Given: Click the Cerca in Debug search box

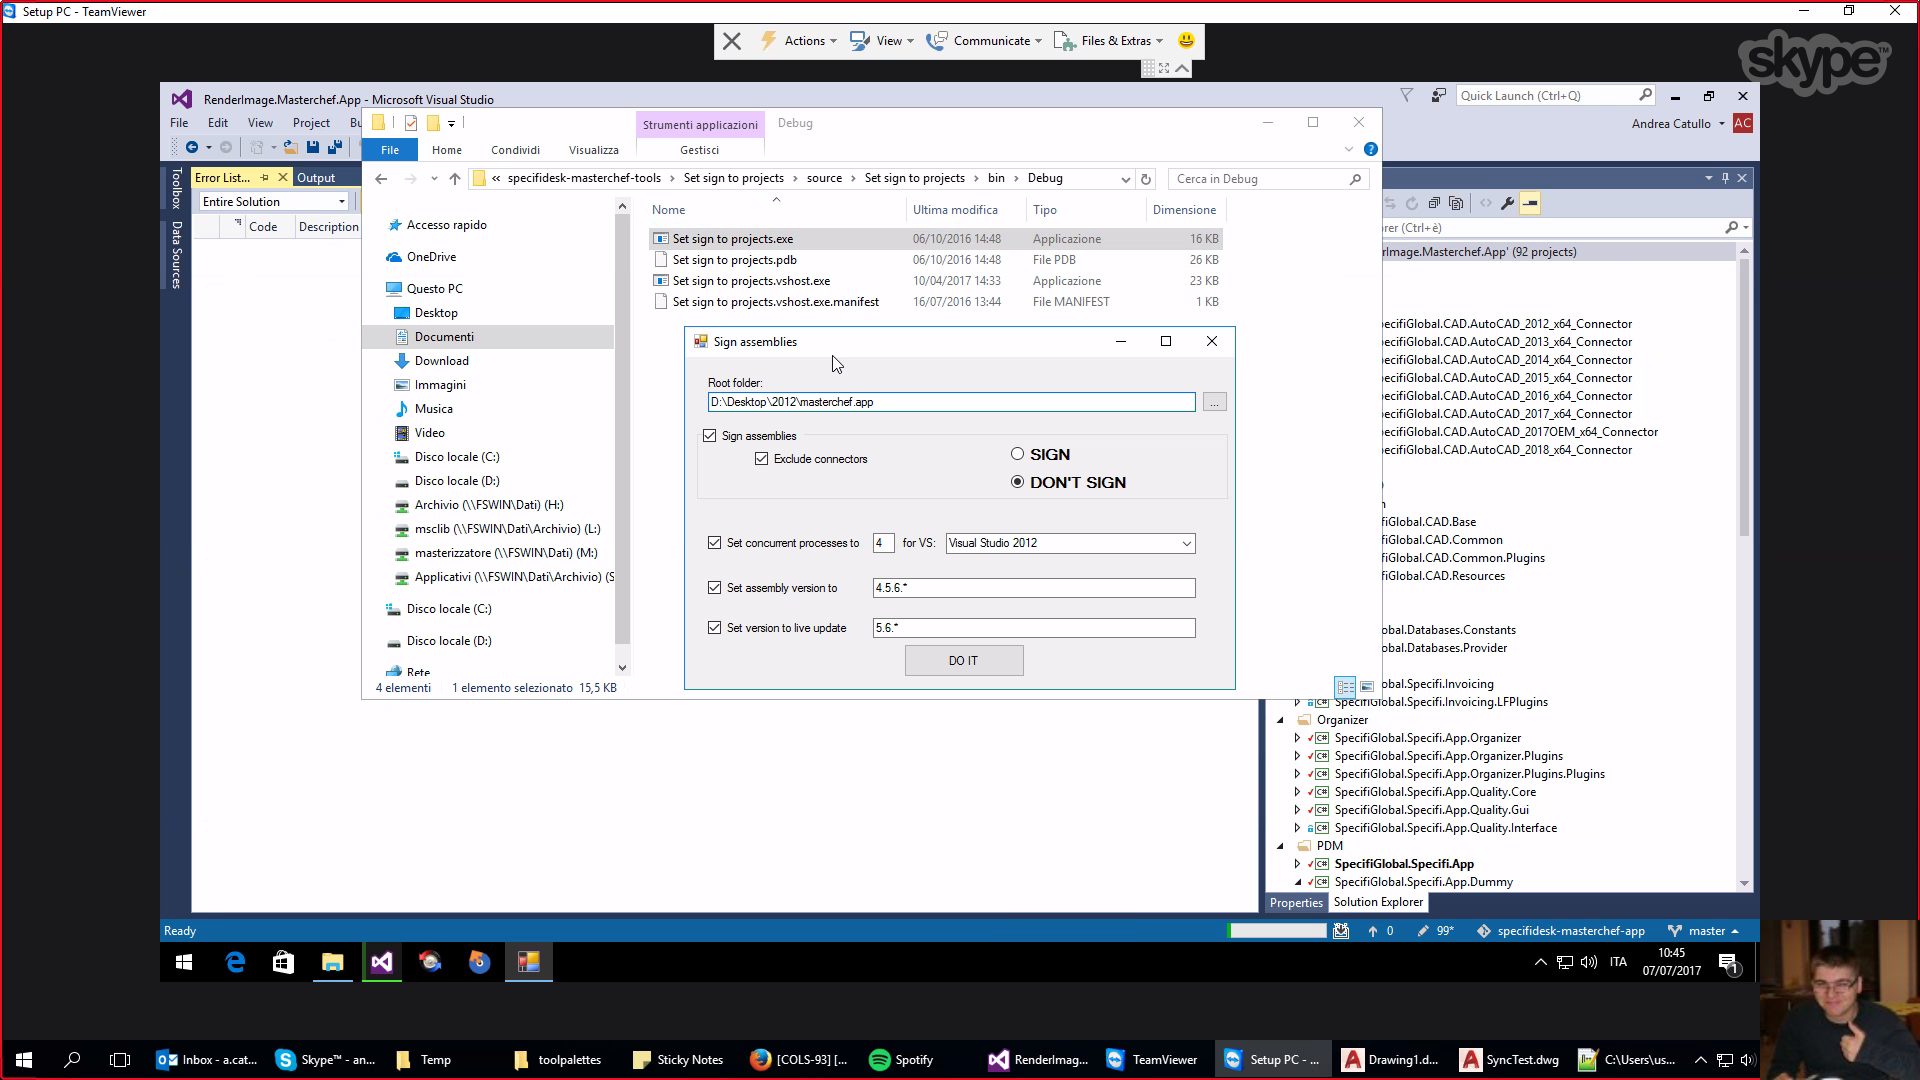Looking at the screenshot, I should pos(1266,179).
